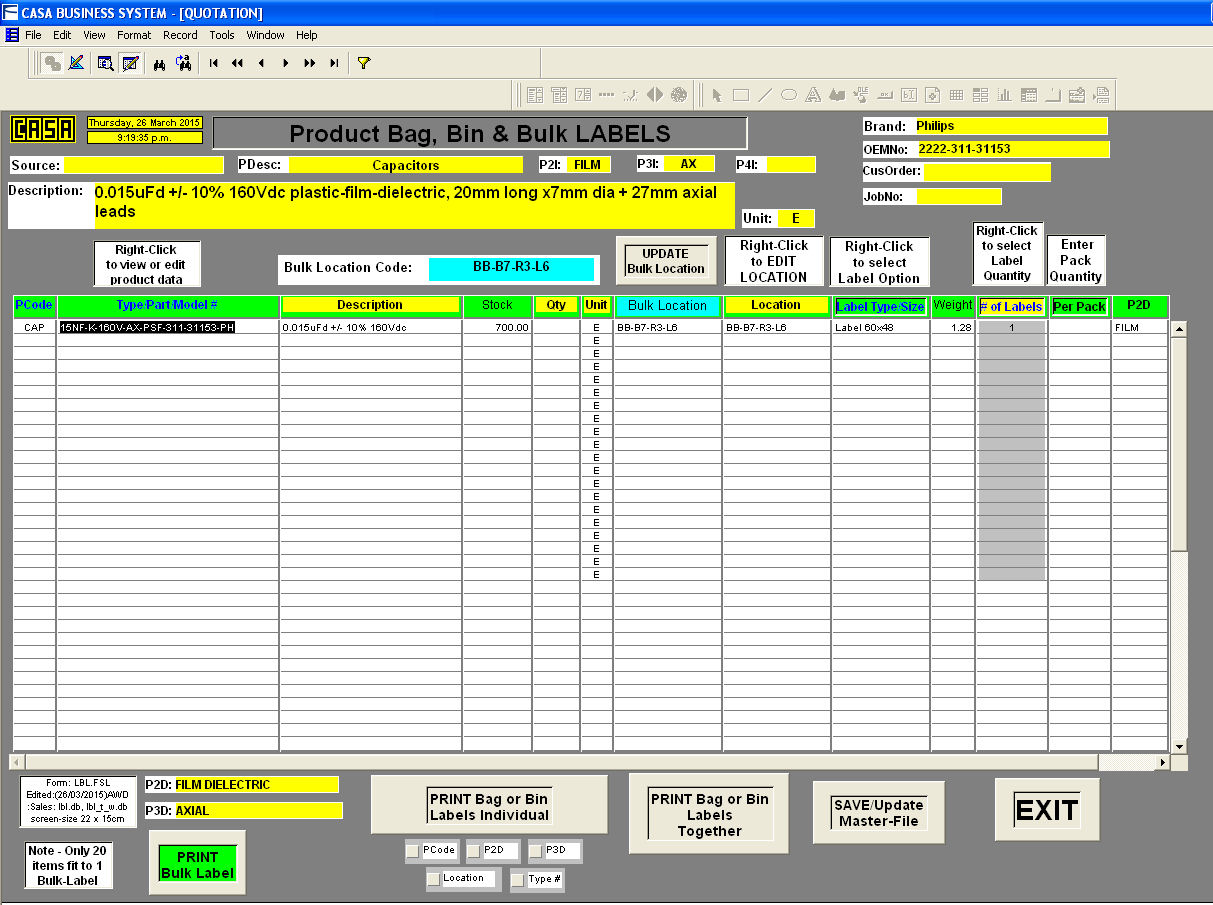Tick the Location checkbox
This screenshot has width=1213, height=905.
(433, 879)
